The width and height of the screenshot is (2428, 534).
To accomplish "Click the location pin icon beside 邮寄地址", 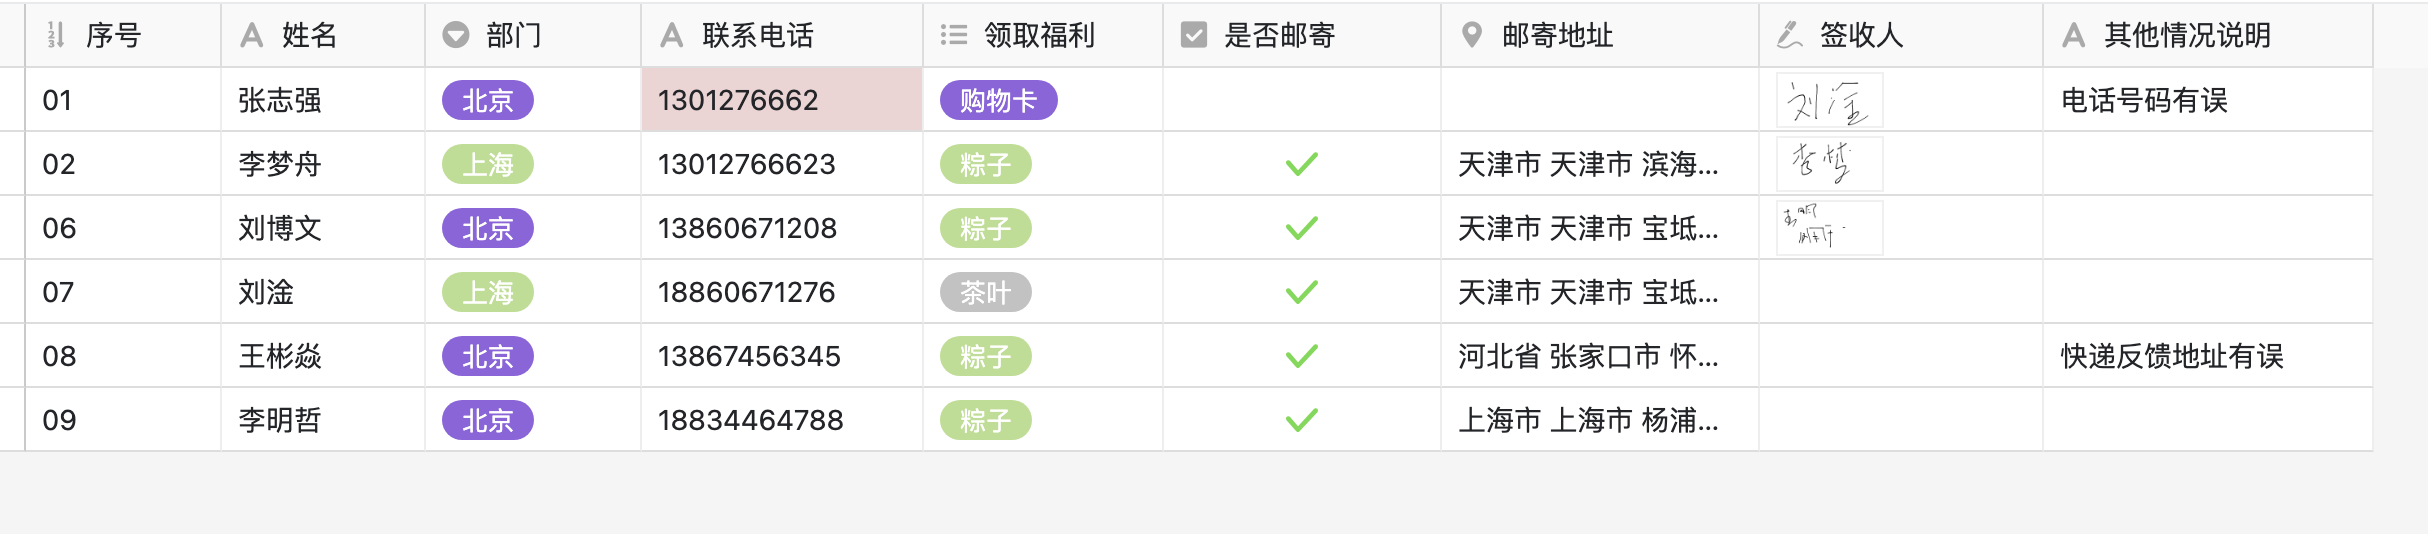I will (x=1472, y=36).
